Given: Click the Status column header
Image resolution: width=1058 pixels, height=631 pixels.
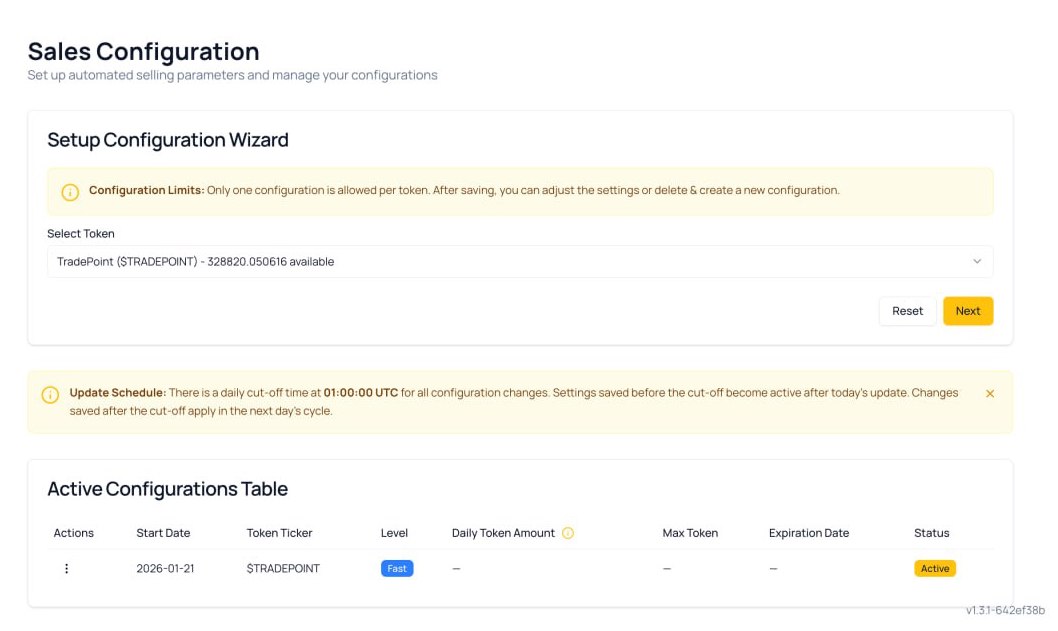Looking at the screenshot, I should coord(931,533).
